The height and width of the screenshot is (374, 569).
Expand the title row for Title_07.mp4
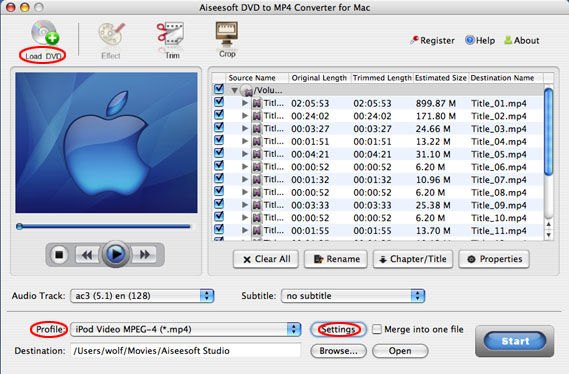pyautogui.click(x=245, y=179)
